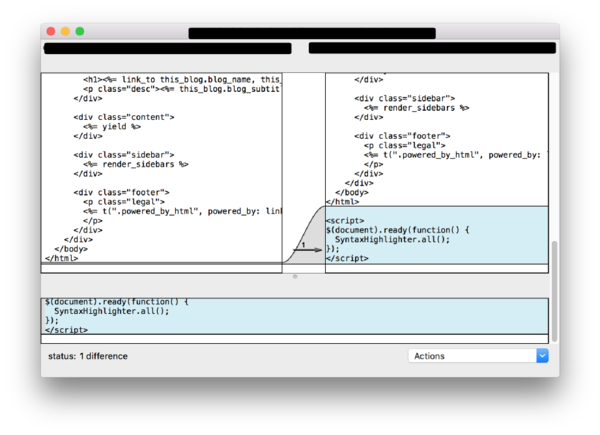The image size is (600, 435).
Task: Minimize the window with yellow button
Action: coord(65,32)
